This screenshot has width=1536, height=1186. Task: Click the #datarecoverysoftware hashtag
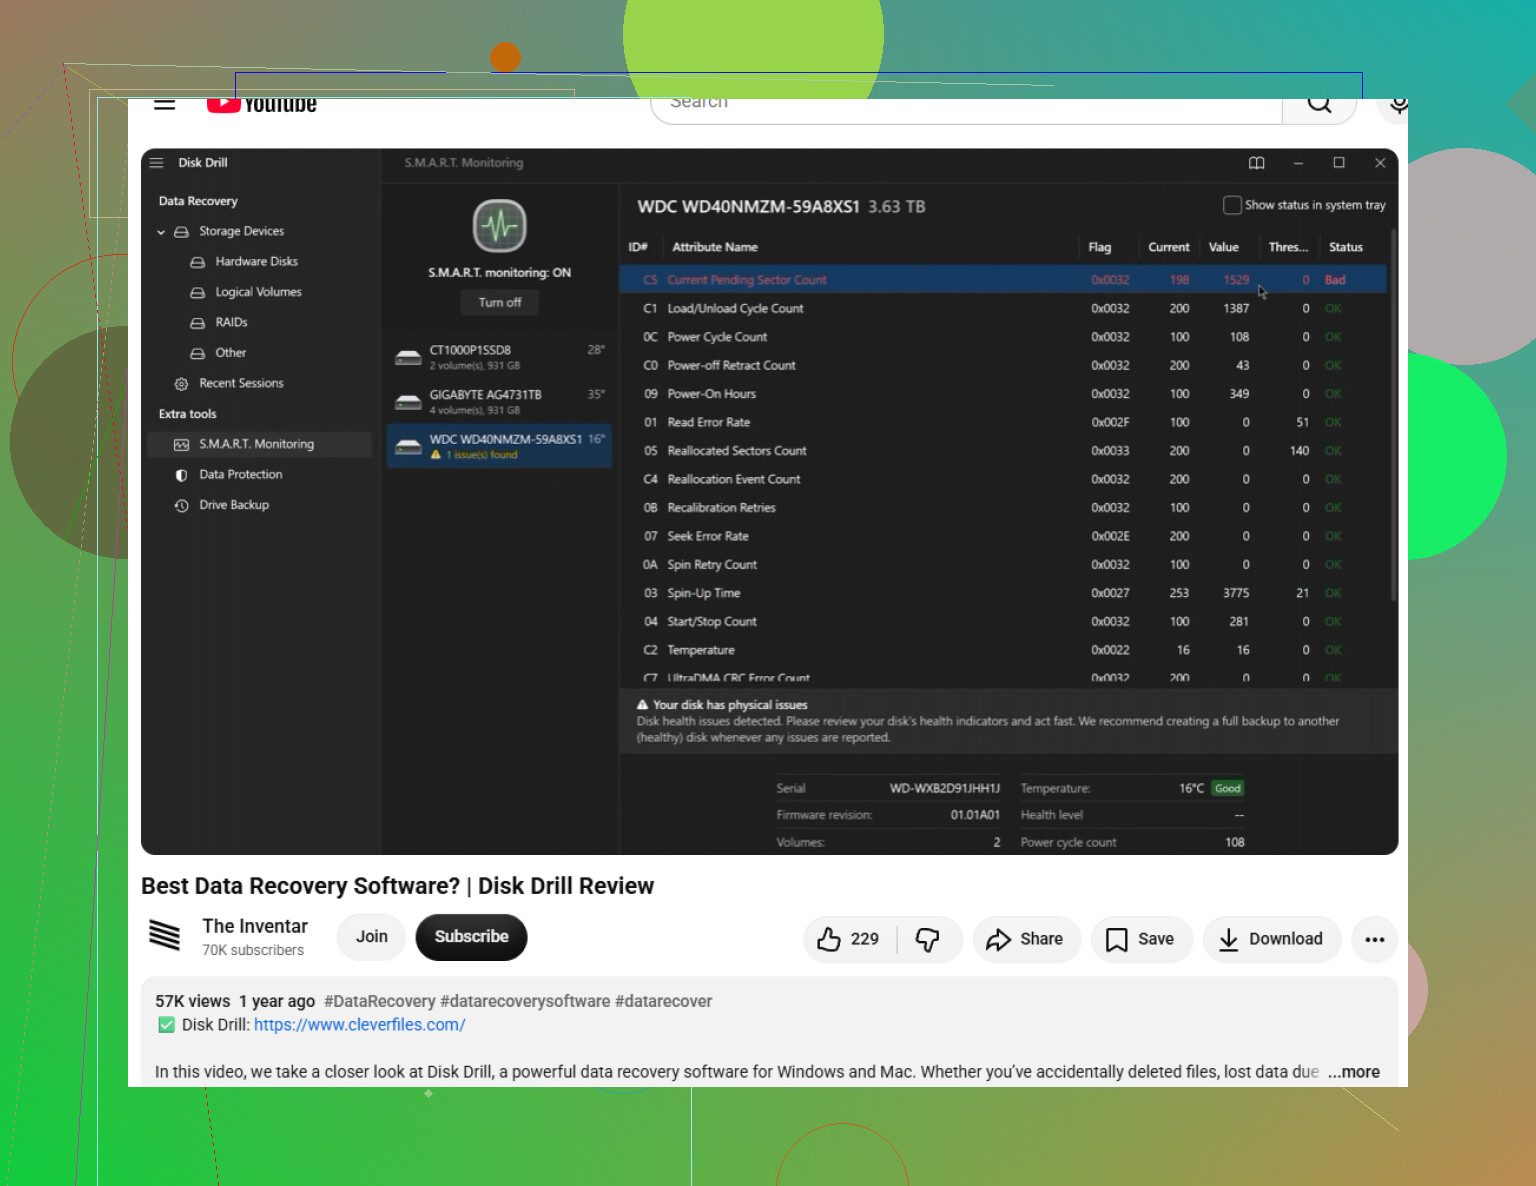pos(525,1002)
